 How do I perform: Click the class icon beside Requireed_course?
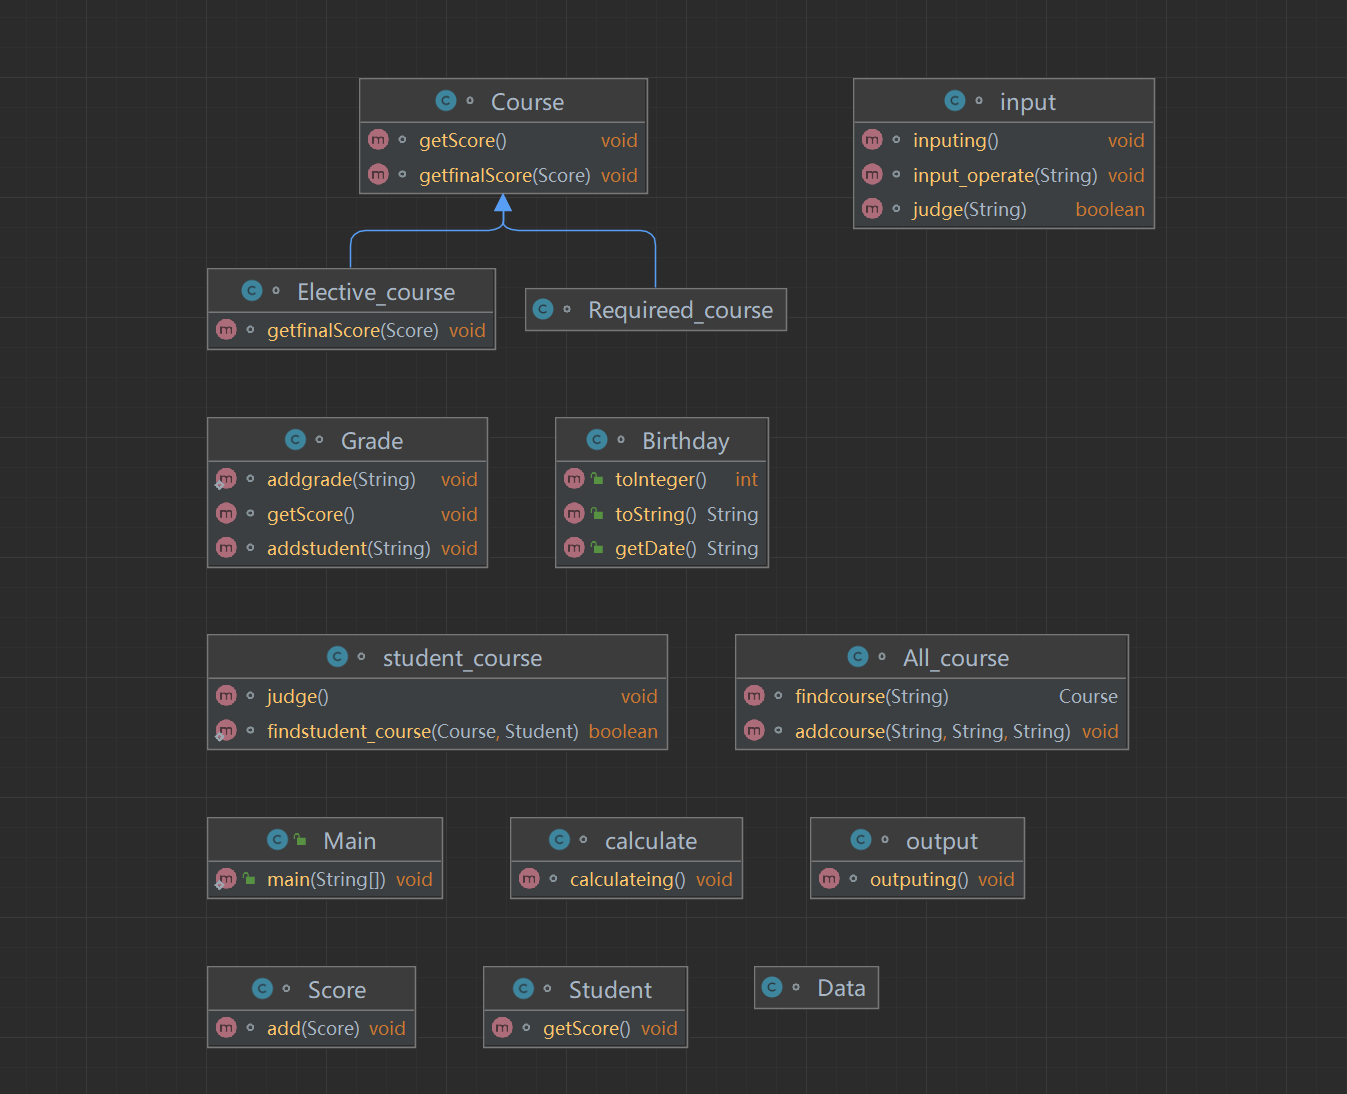[x=543, y=309]
